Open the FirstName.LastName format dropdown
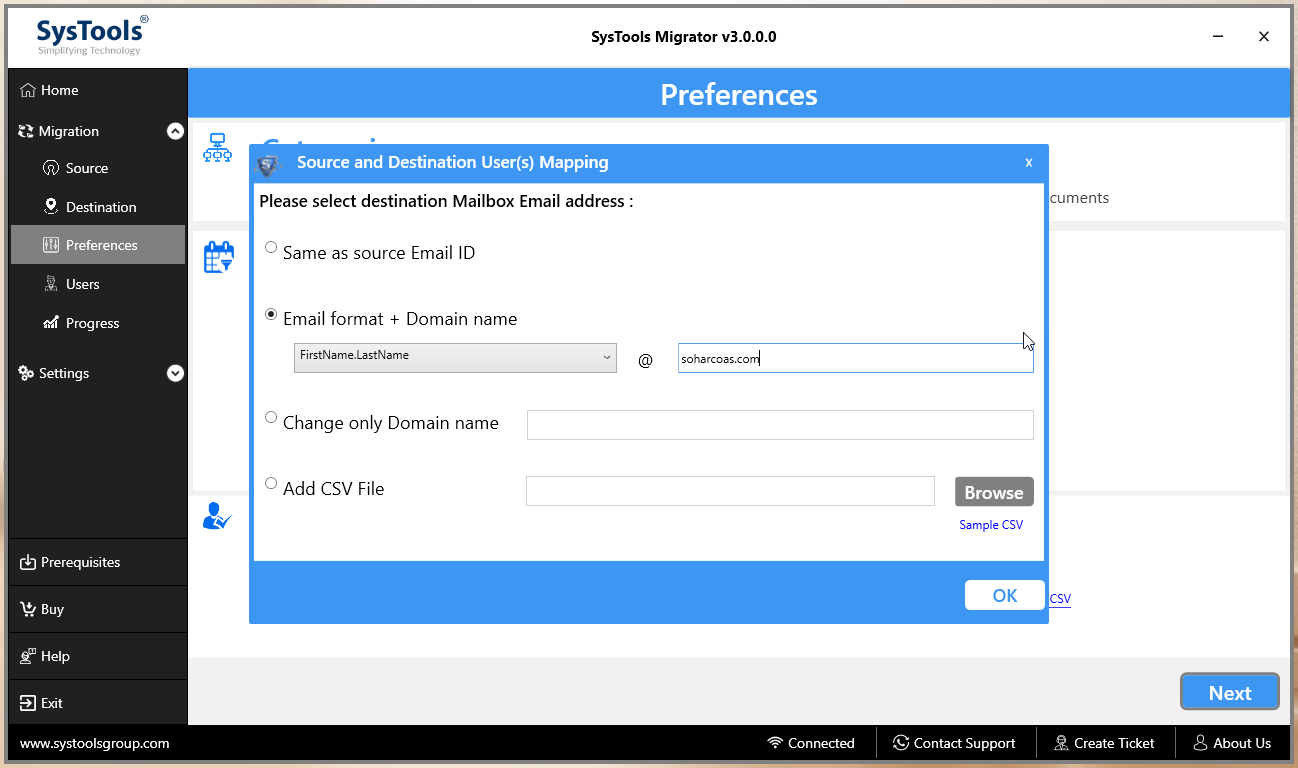This screenshot has height=768, width=1298. tap(455, 358)
